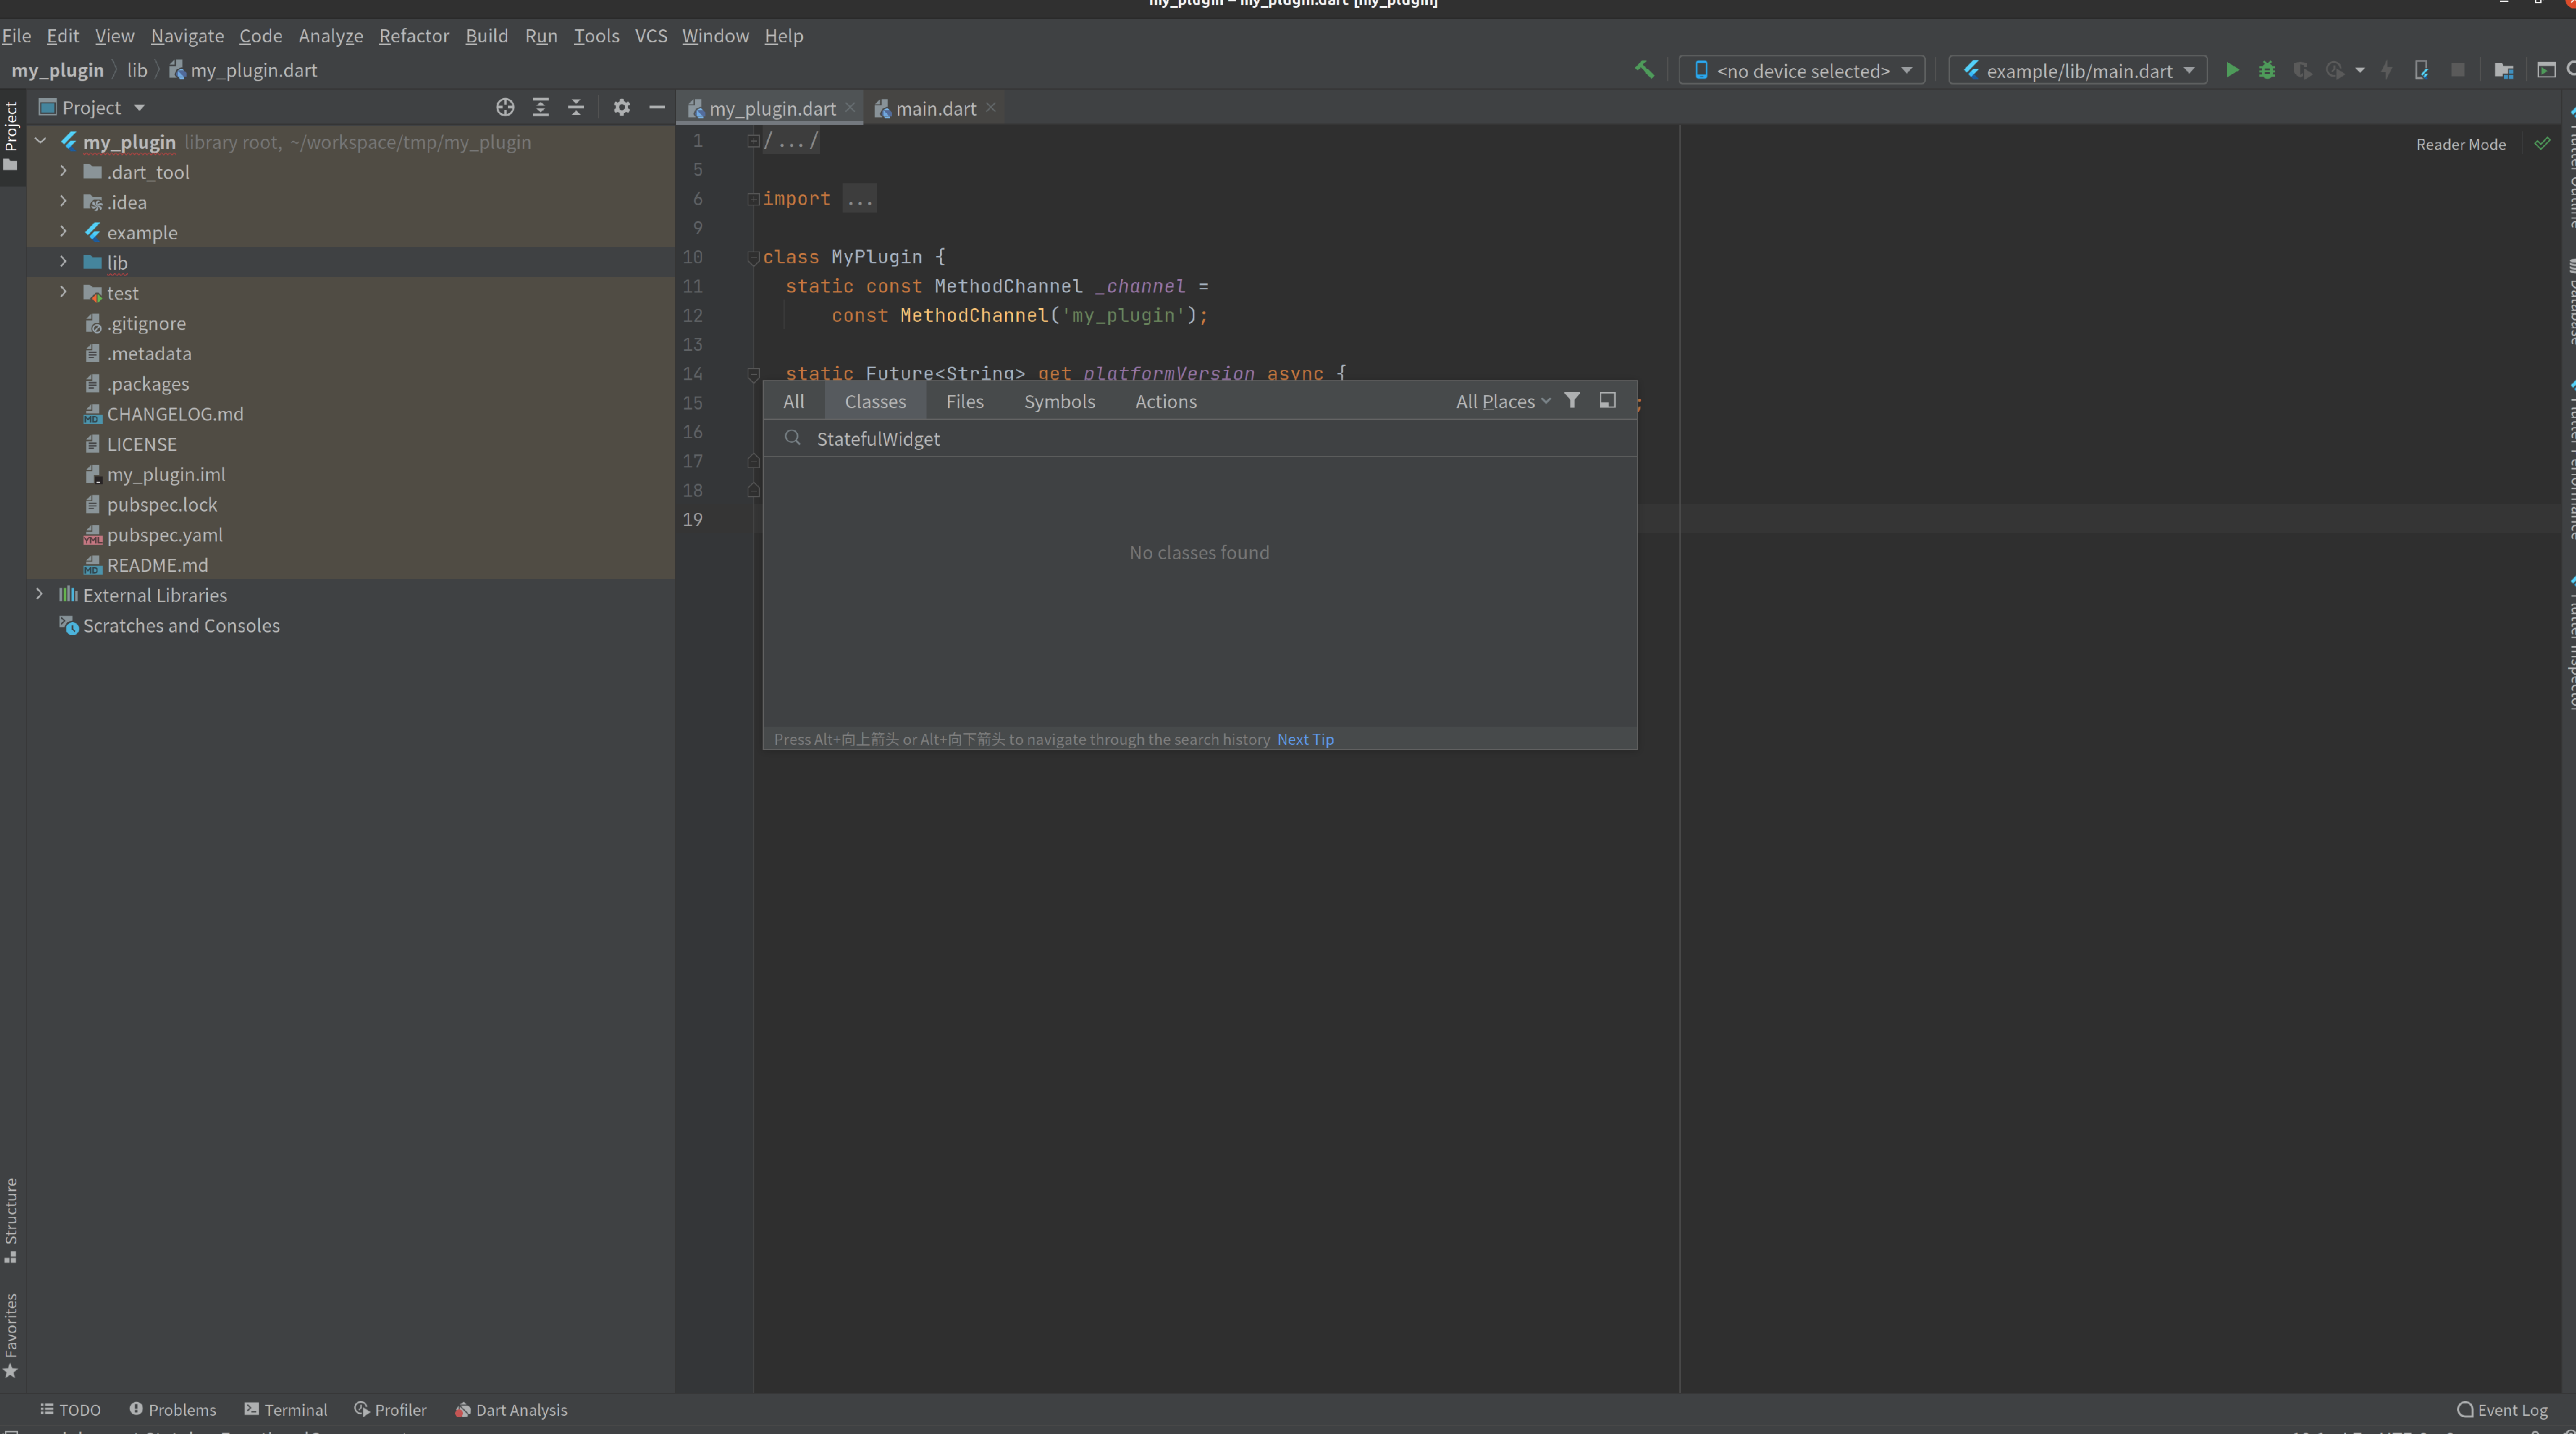Run the app with the green Run icon
2576x1434 pixels.
[2232, 70]
